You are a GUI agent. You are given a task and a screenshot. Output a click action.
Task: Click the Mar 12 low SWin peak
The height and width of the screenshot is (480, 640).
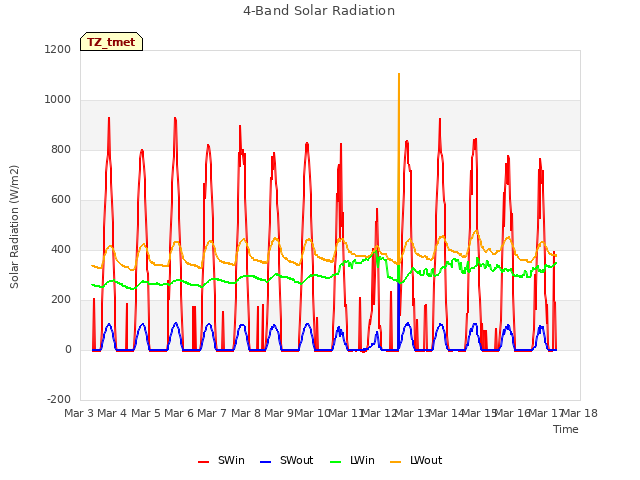pyautogui.click(x=377, y=209)
